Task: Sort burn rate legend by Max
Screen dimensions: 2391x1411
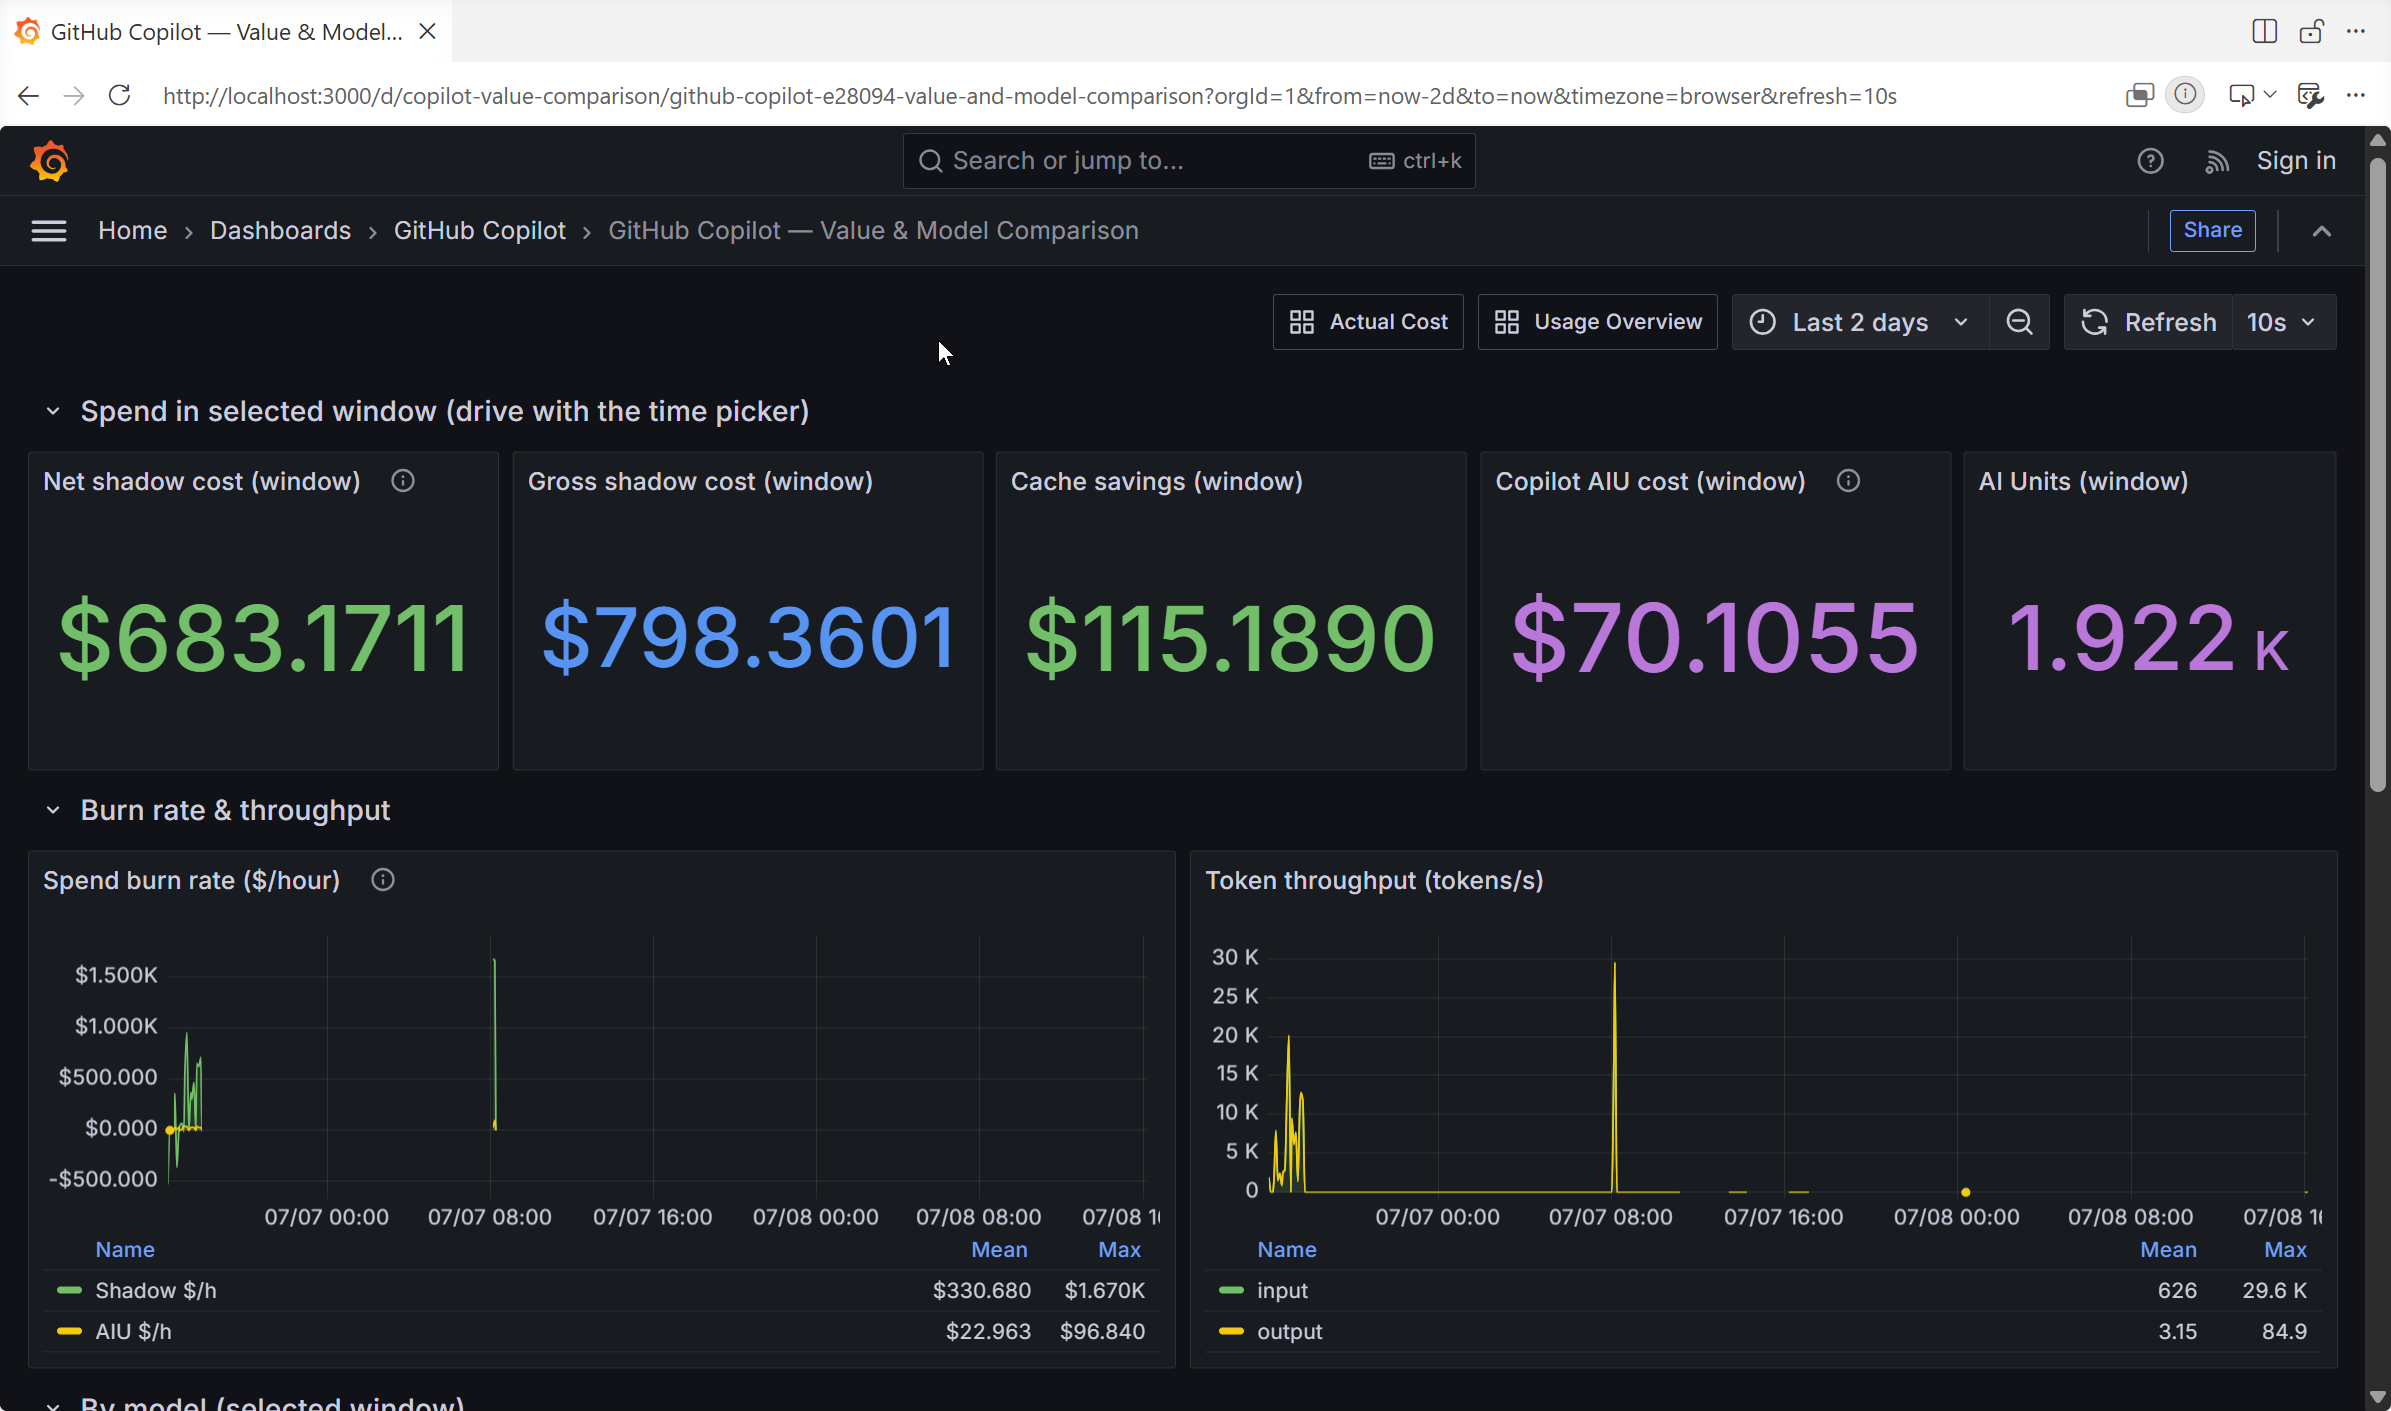Action: tap(1119, 1249)
